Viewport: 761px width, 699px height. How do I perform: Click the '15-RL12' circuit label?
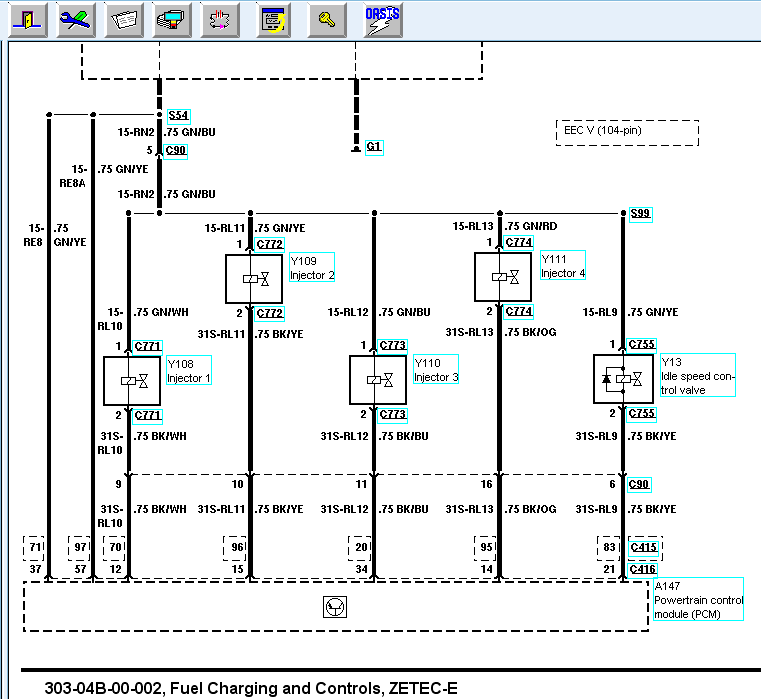pos(347,312)
